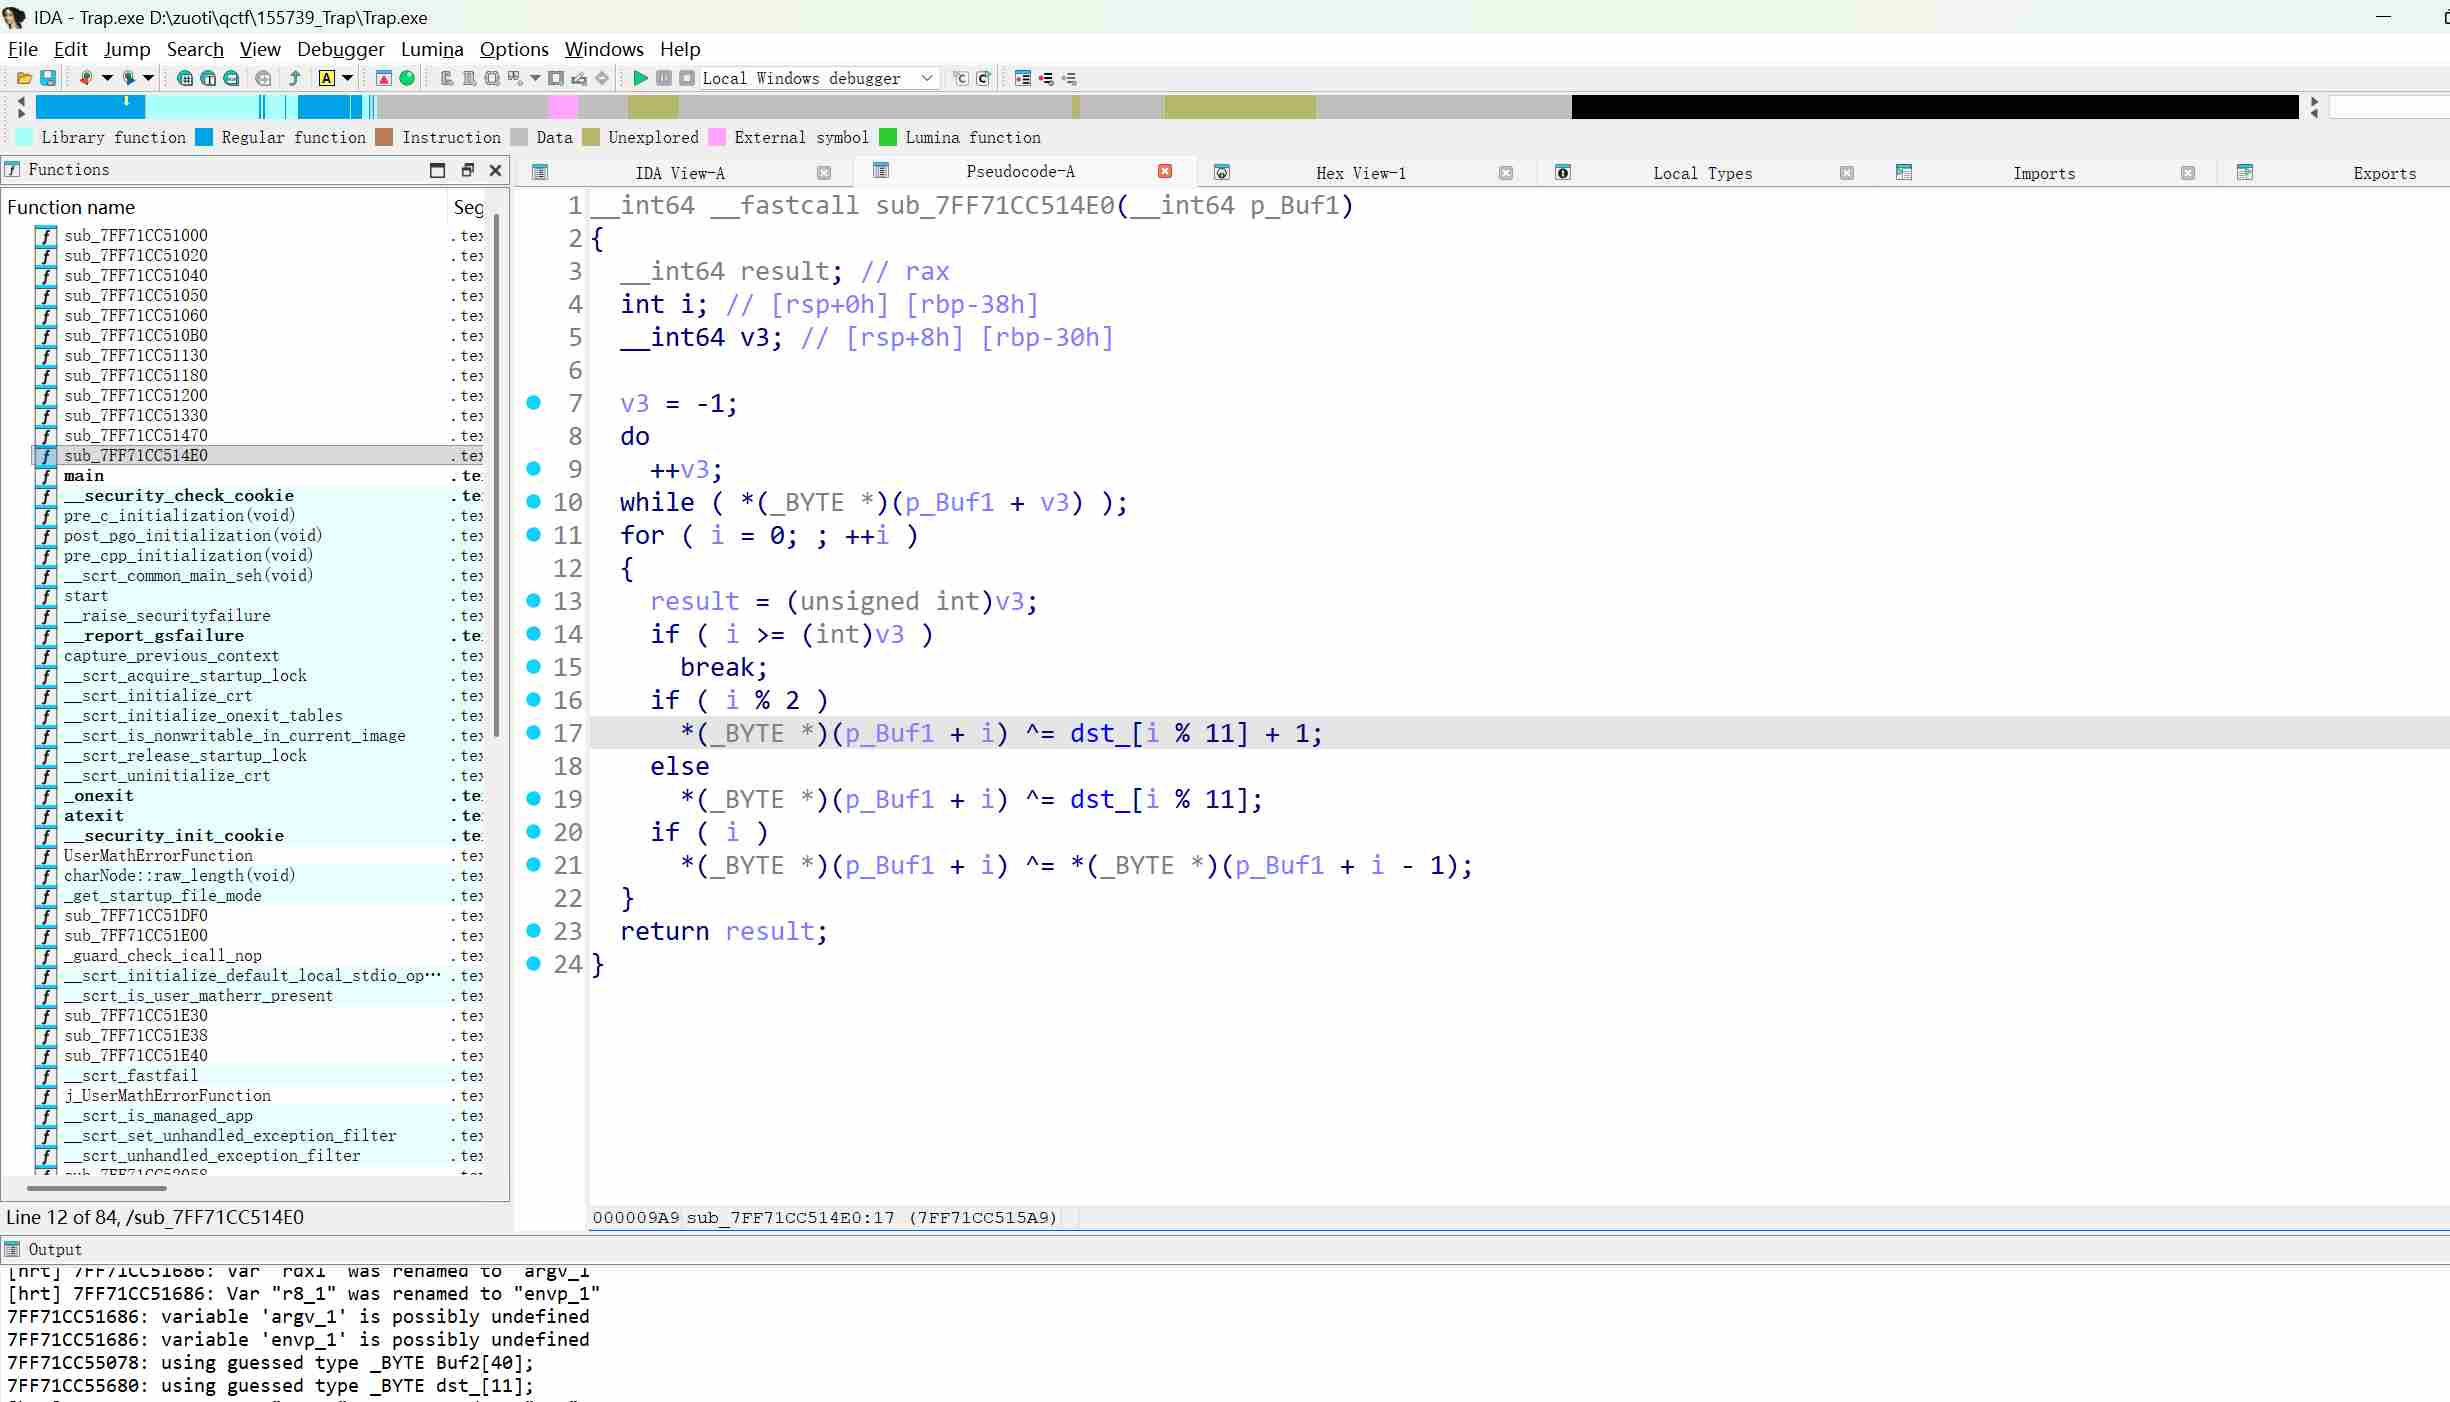Switch to the Hex View-1 tab
Image resolution: width=2450 pixels, height=1402 pixels.
click(x=1360, y=173)
